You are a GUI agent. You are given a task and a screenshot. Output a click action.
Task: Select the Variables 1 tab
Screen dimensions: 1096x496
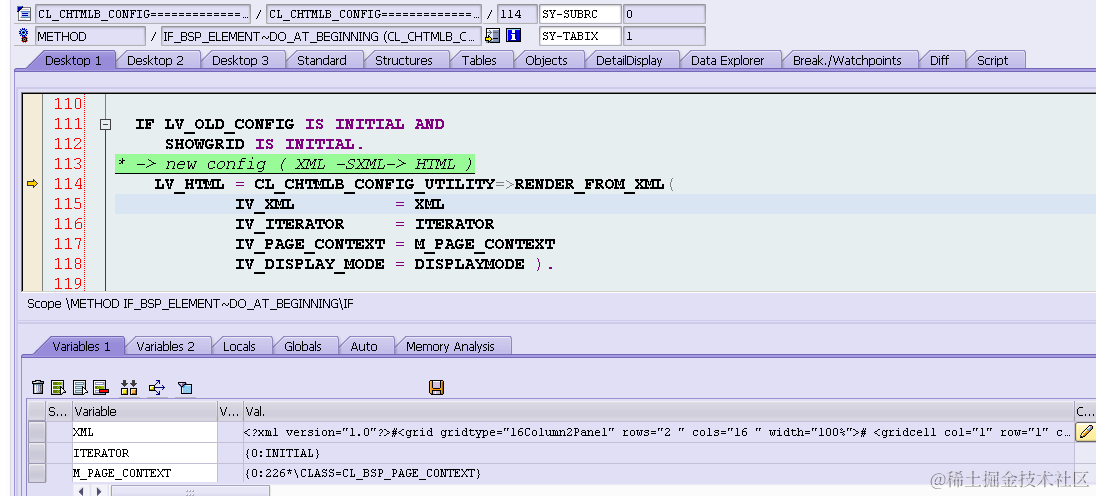click(81, 347)
